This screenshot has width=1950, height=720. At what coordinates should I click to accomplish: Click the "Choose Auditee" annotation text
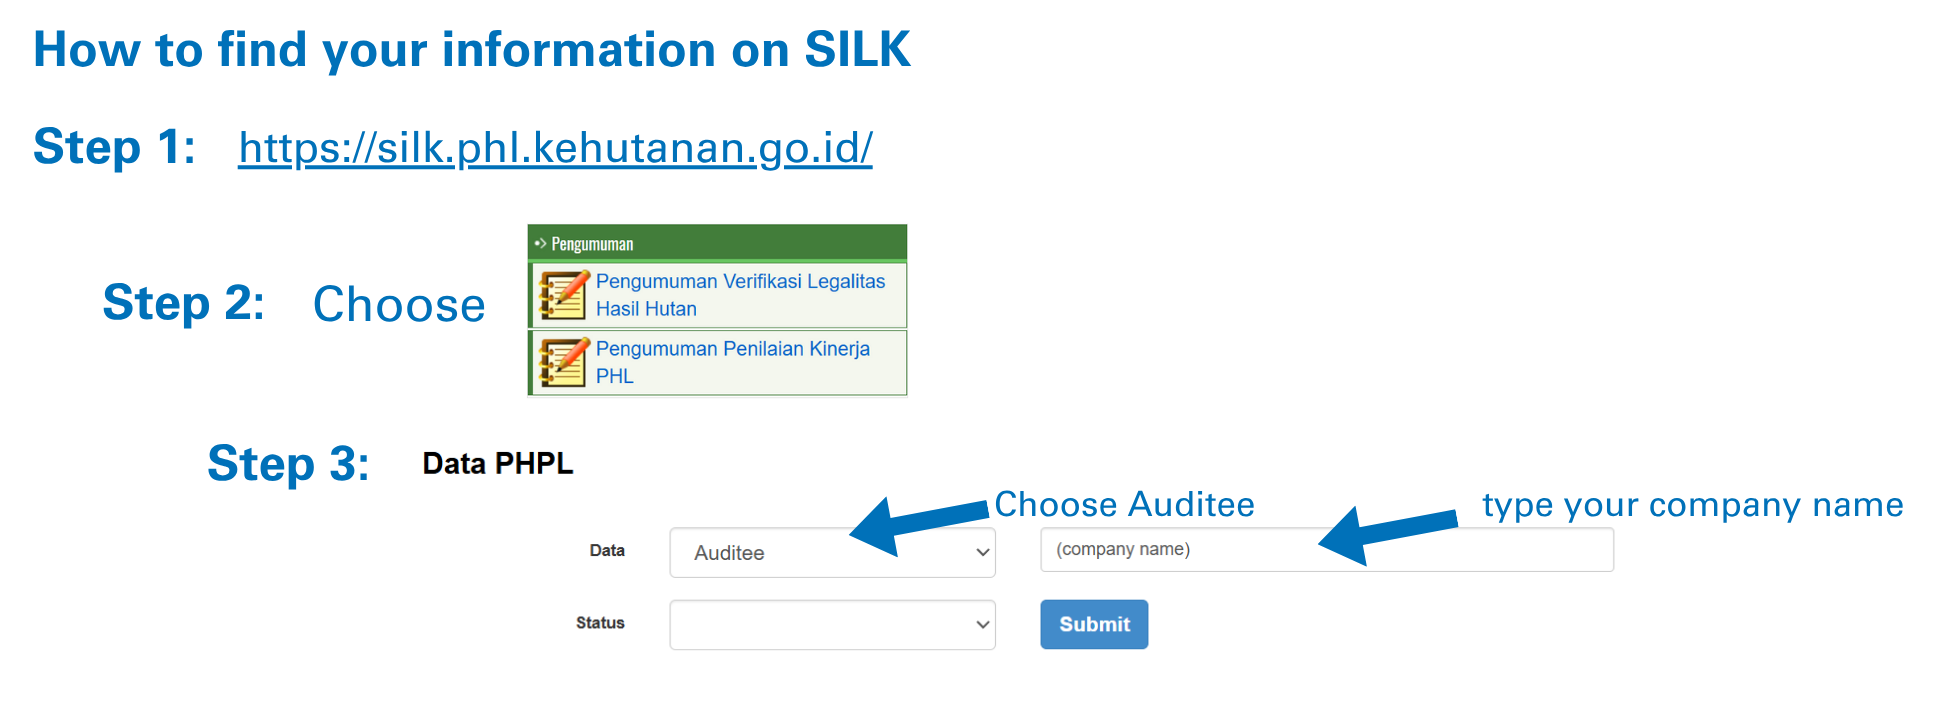point(1124,505)
